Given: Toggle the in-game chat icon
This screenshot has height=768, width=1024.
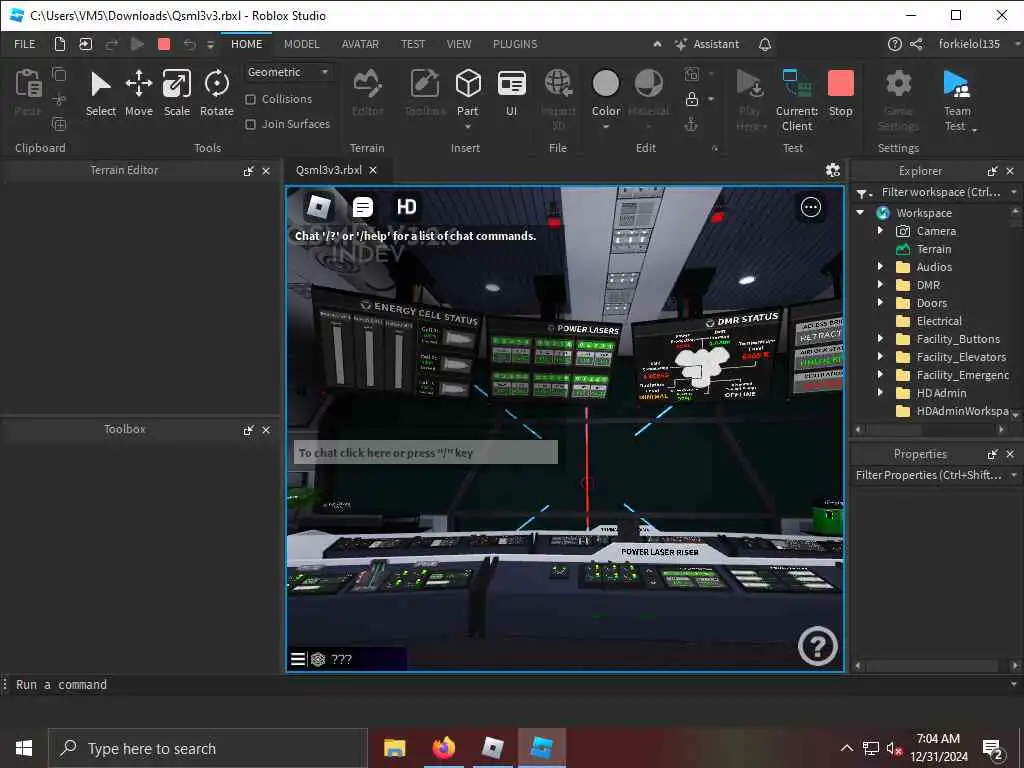Looking at the screenshot, I should [362, 207].
